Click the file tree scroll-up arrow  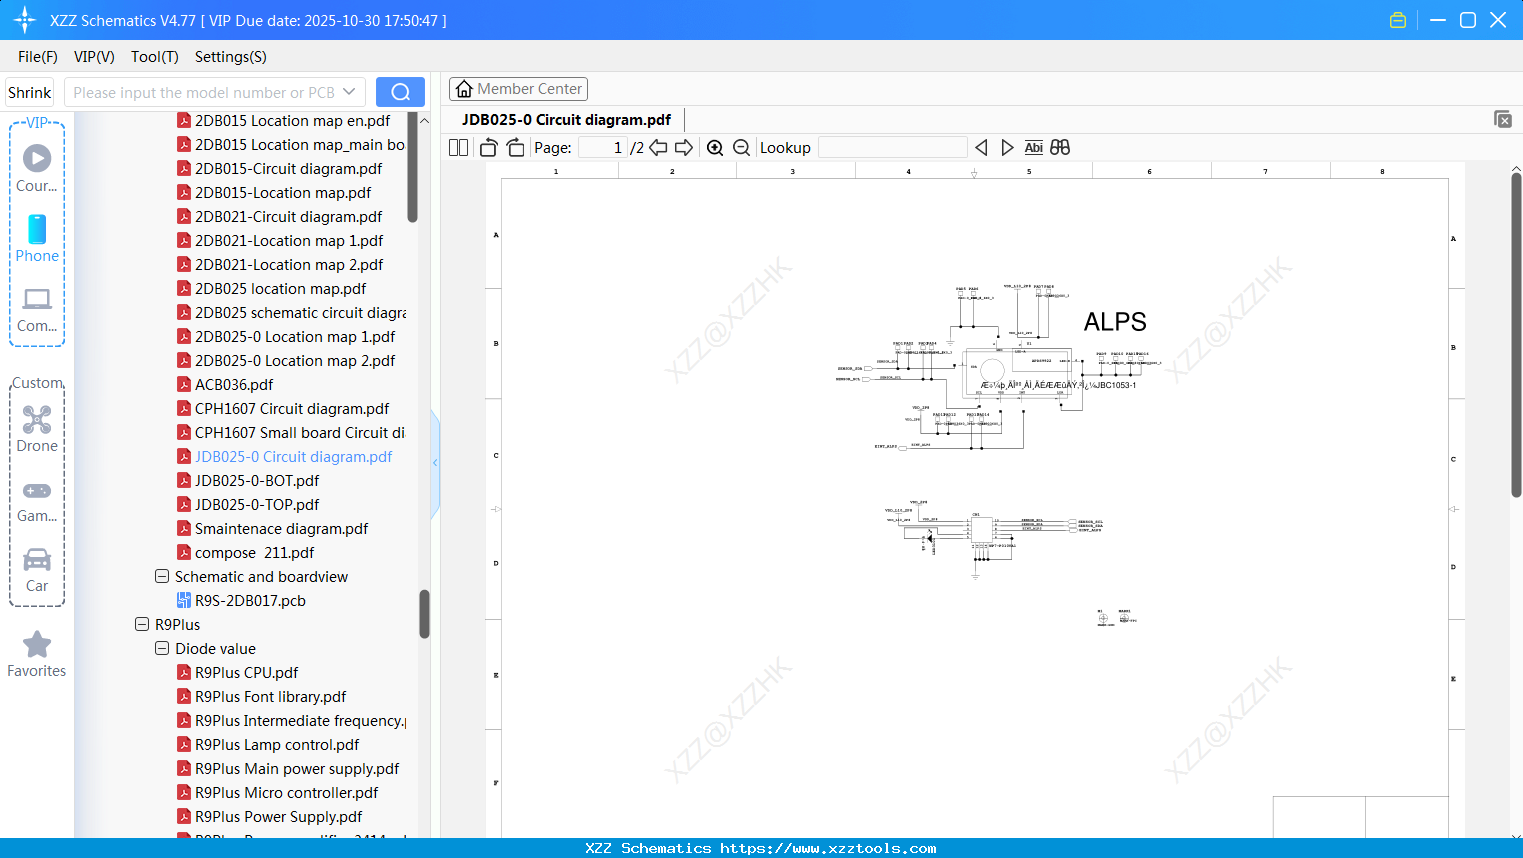click(x=424, y=120)
